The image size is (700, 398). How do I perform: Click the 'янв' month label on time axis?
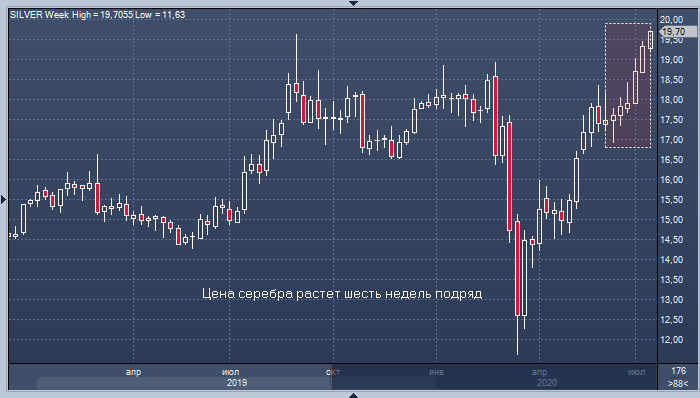pyautogui.click(x=436, y=372)
